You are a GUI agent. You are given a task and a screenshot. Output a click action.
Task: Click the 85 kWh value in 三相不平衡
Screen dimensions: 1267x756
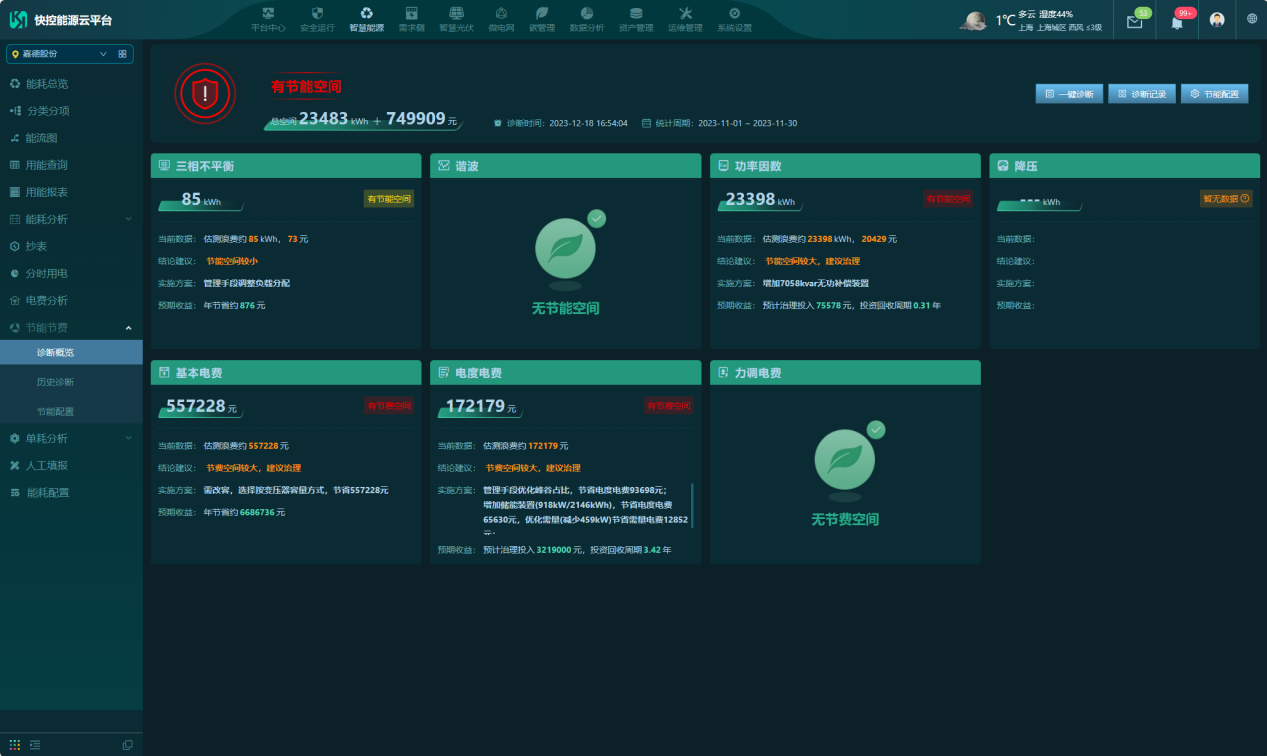201,199
